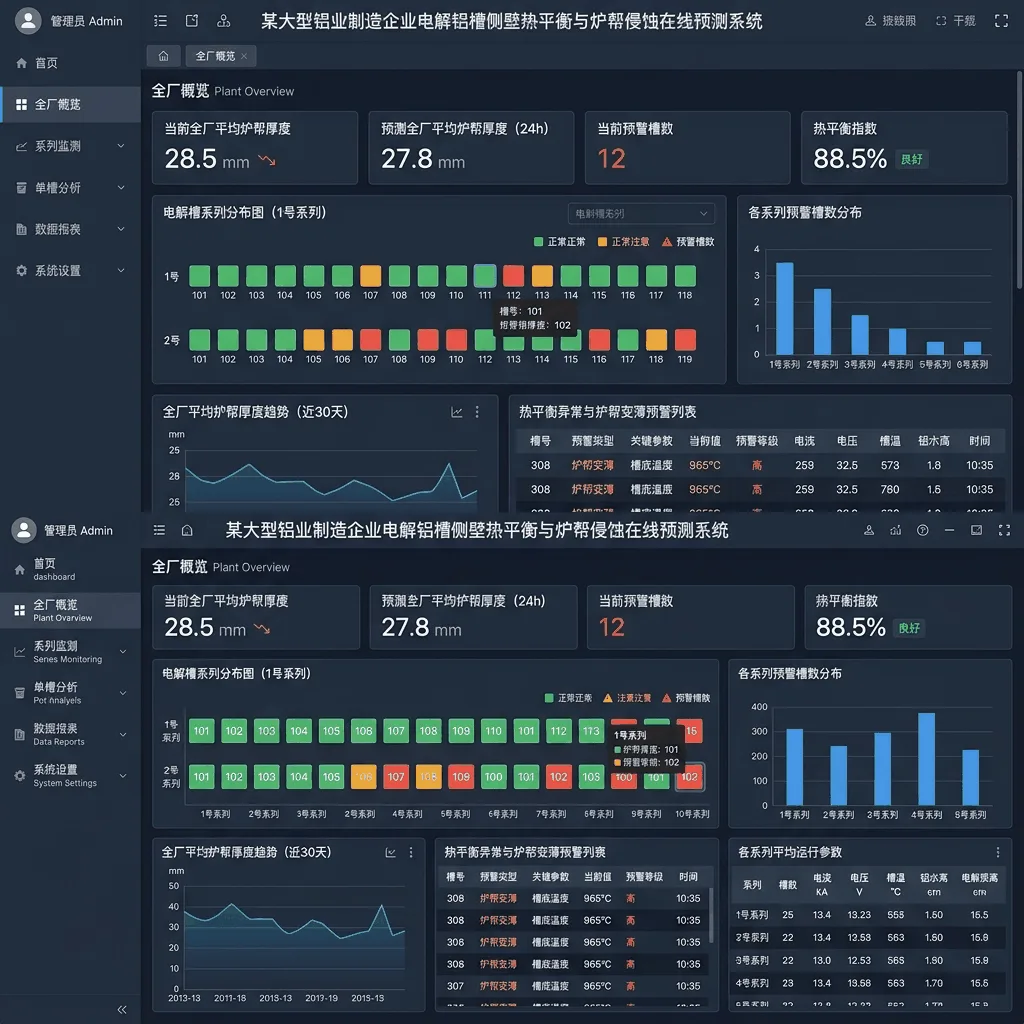Image resolution: width=1024 pixels, height=1024 pixels.
Task: Expand the System Settings chevron in bottom sidebar
Action: 123,775
